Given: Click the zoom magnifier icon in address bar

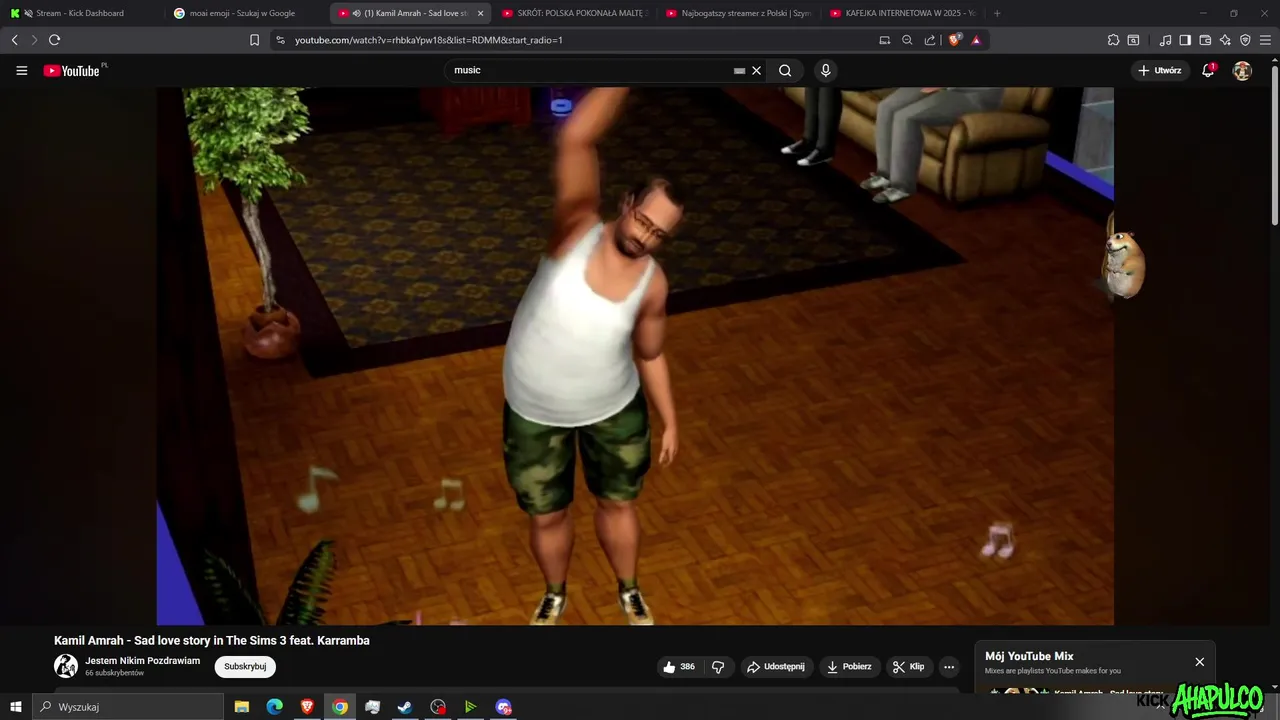Looking at the screenshot, I should (907, 40).
